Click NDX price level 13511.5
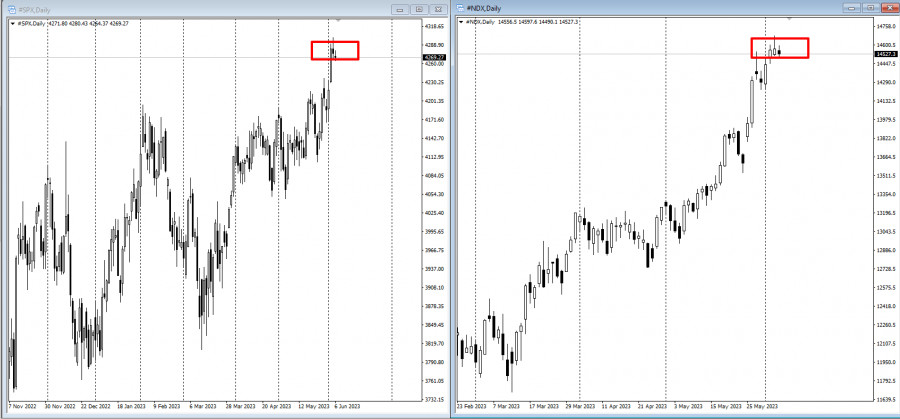 tap(887, 176)
